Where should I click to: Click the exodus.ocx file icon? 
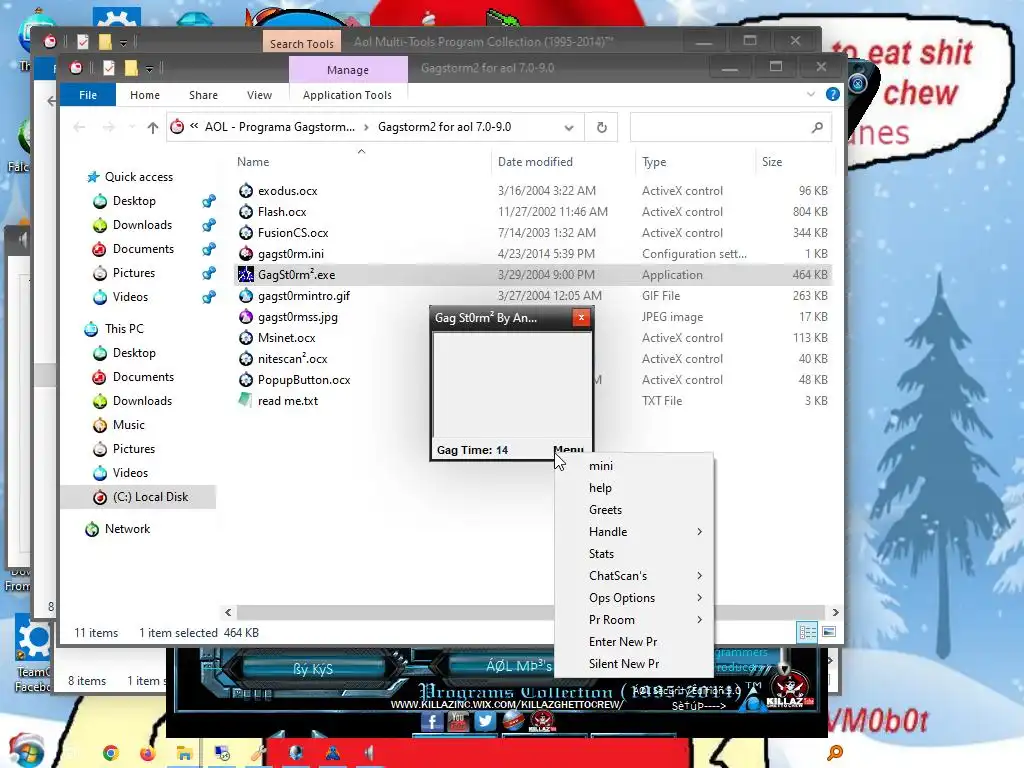(246, 191)
